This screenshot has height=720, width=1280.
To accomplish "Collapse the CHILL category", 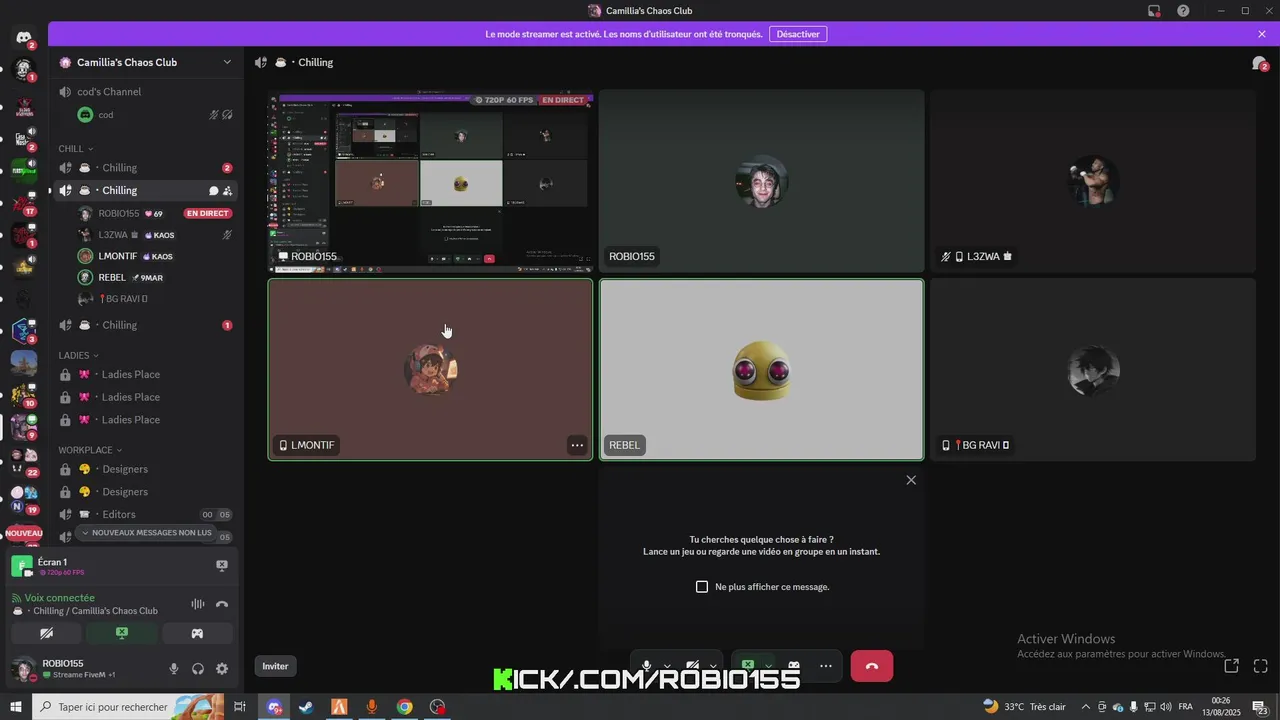I will click(75, 149).
